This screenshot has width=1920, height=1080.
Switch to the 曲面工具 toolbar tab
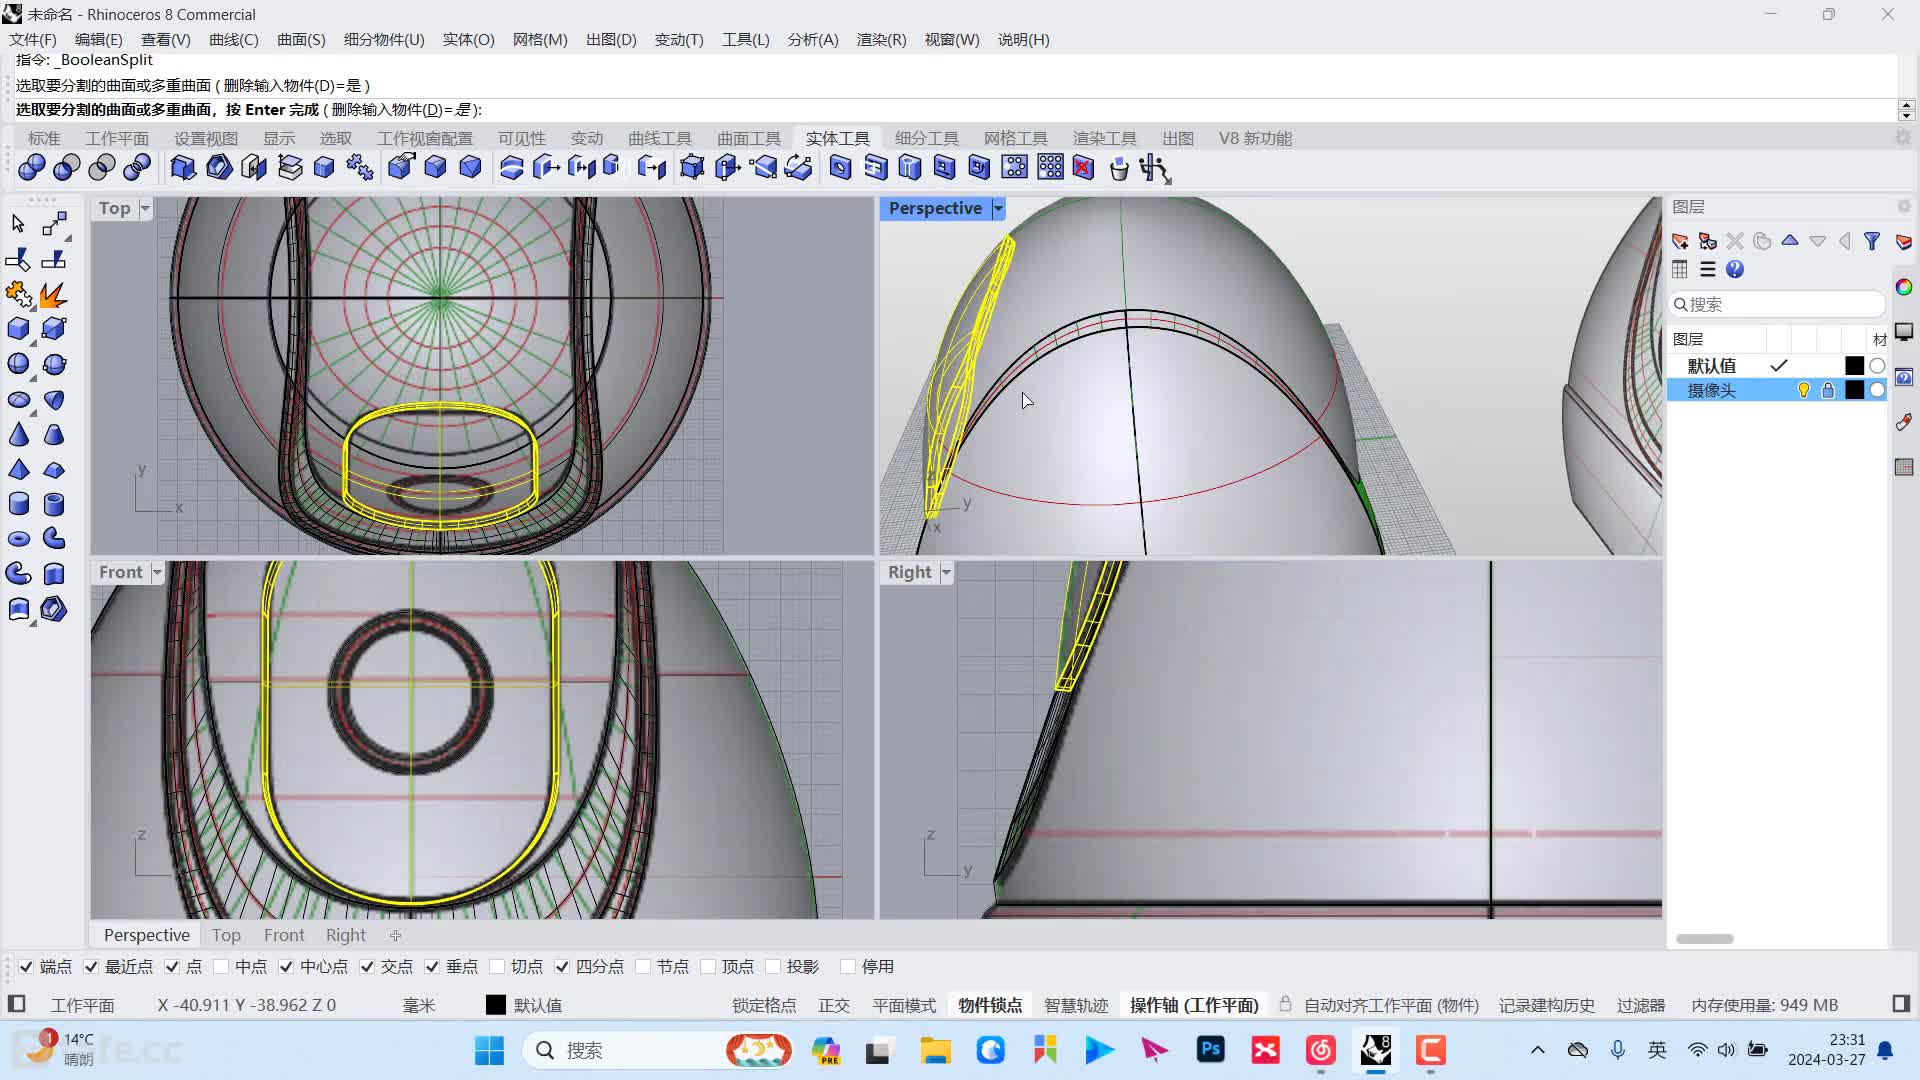coord(749,138)
